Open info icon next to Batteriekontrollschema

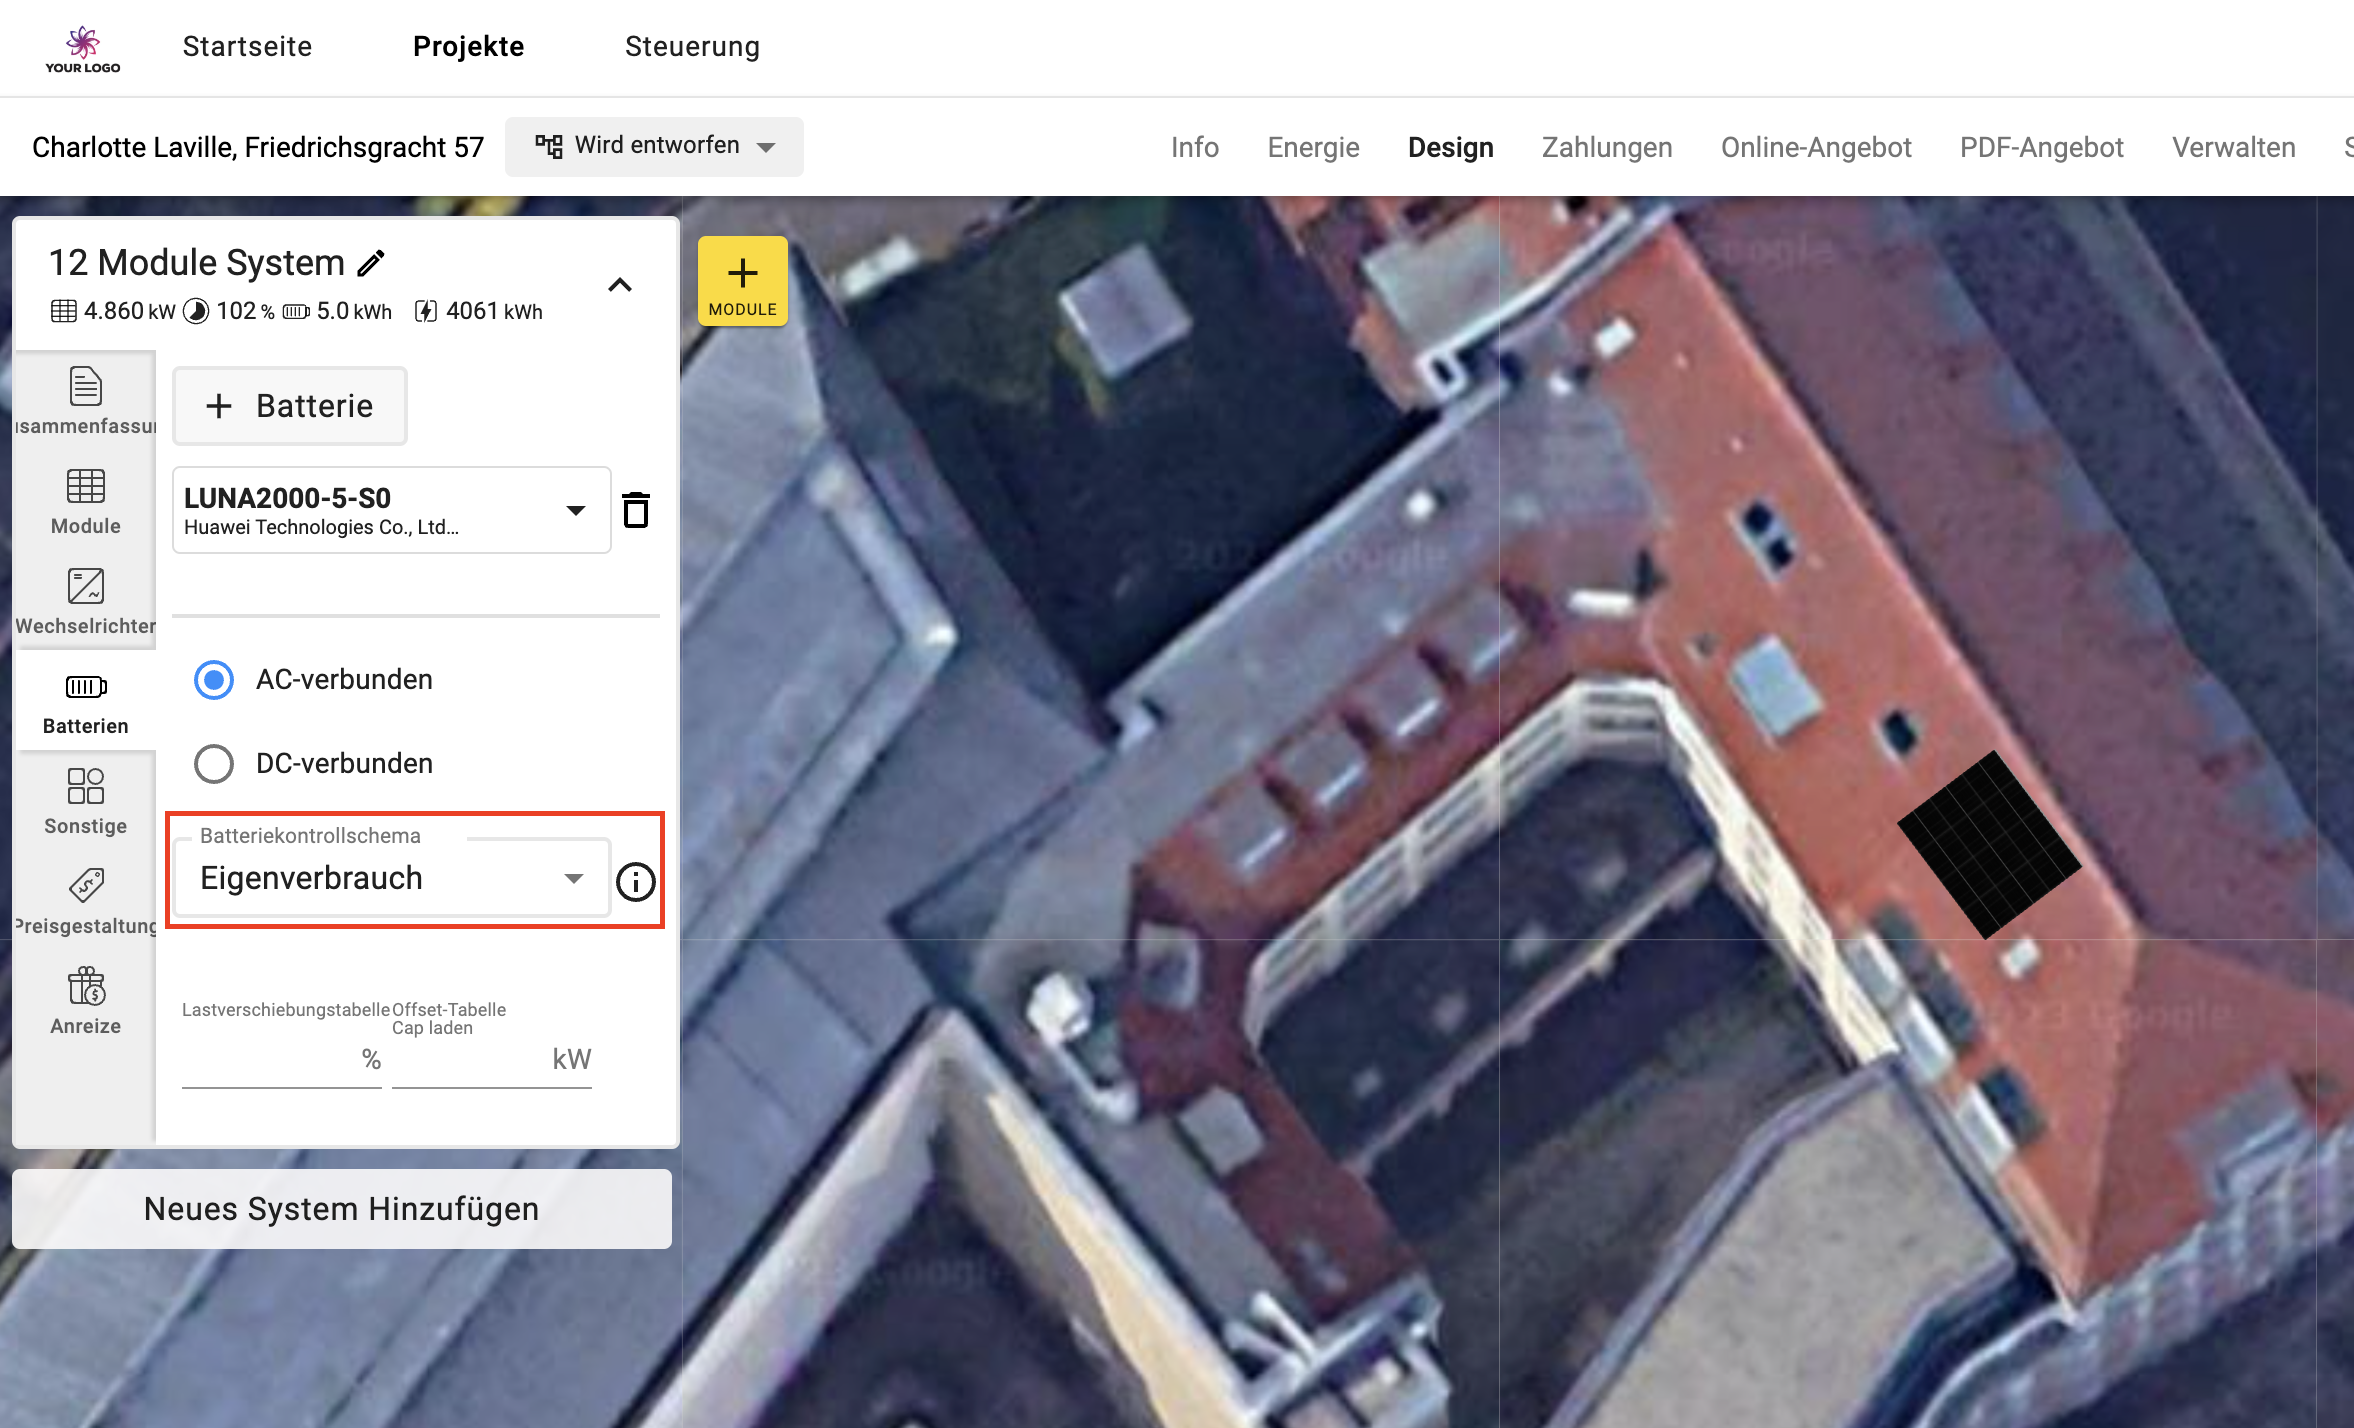click(x=636, y=881)
